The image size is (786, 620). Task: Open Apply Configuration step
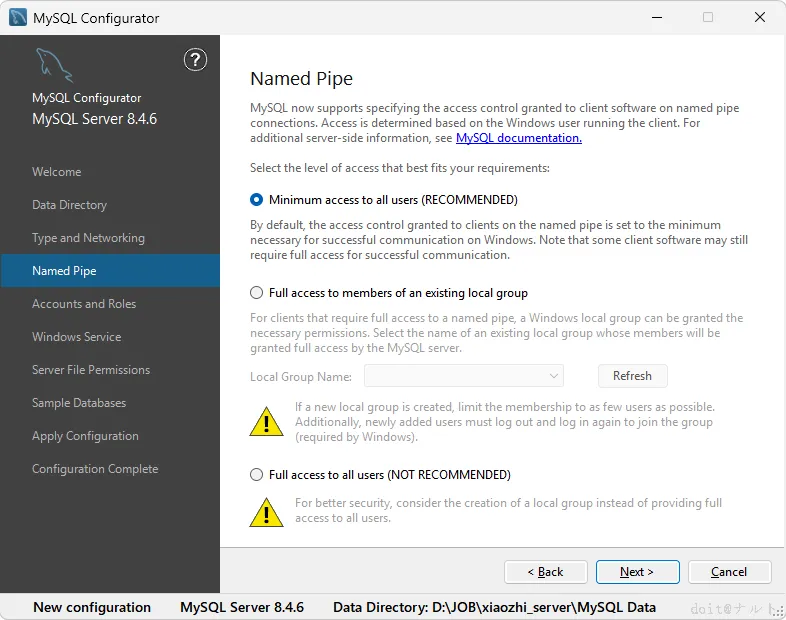click(85, 436)
